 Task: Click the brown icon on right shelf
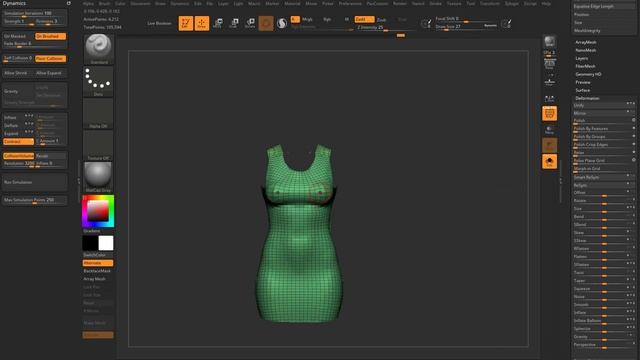pos(549,145)
